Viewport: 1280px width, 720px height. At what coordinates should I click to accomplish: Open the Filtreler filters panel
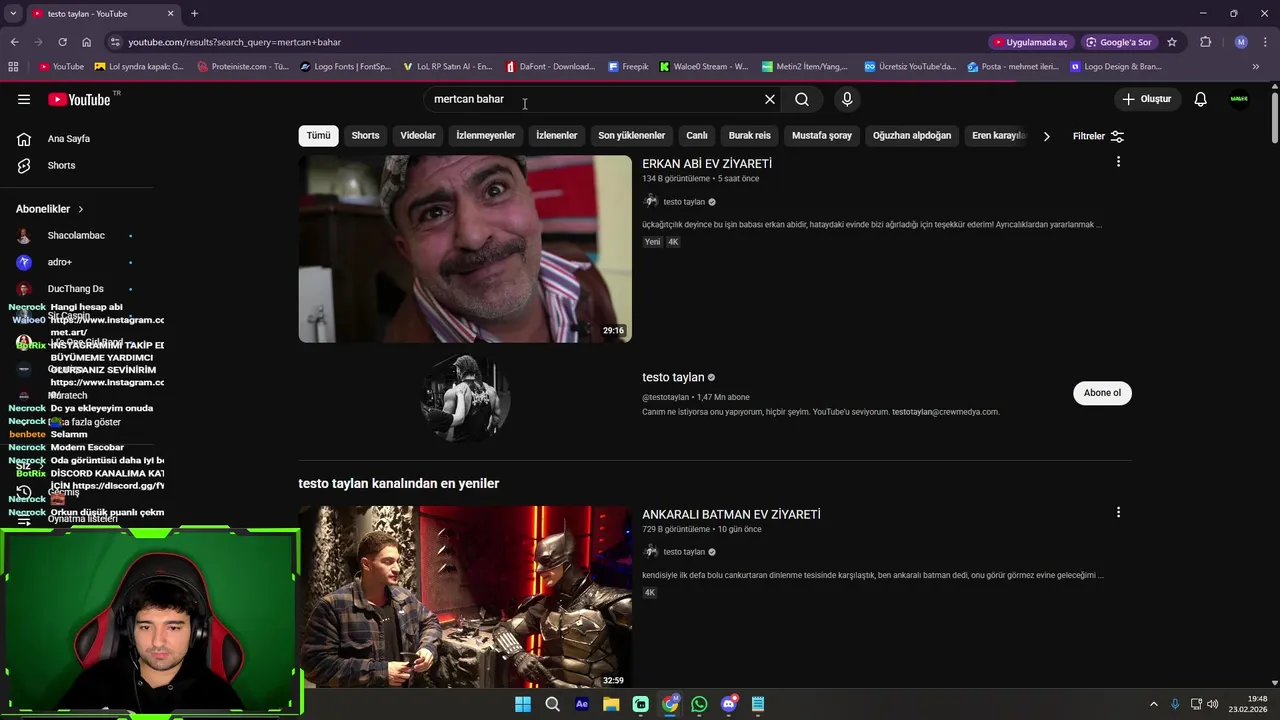1098,136
